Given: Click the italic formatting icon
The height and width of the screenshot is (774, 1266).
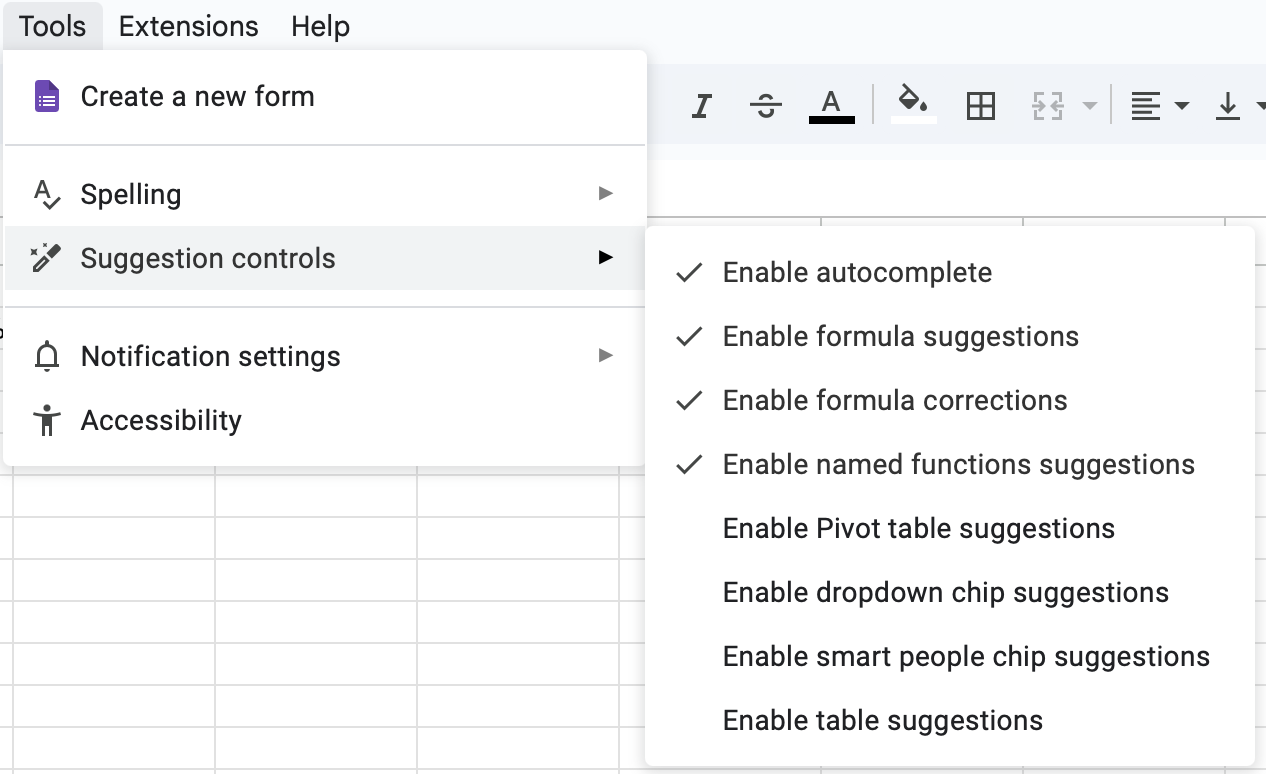Looking at the screenshot, I should [702, 106].
